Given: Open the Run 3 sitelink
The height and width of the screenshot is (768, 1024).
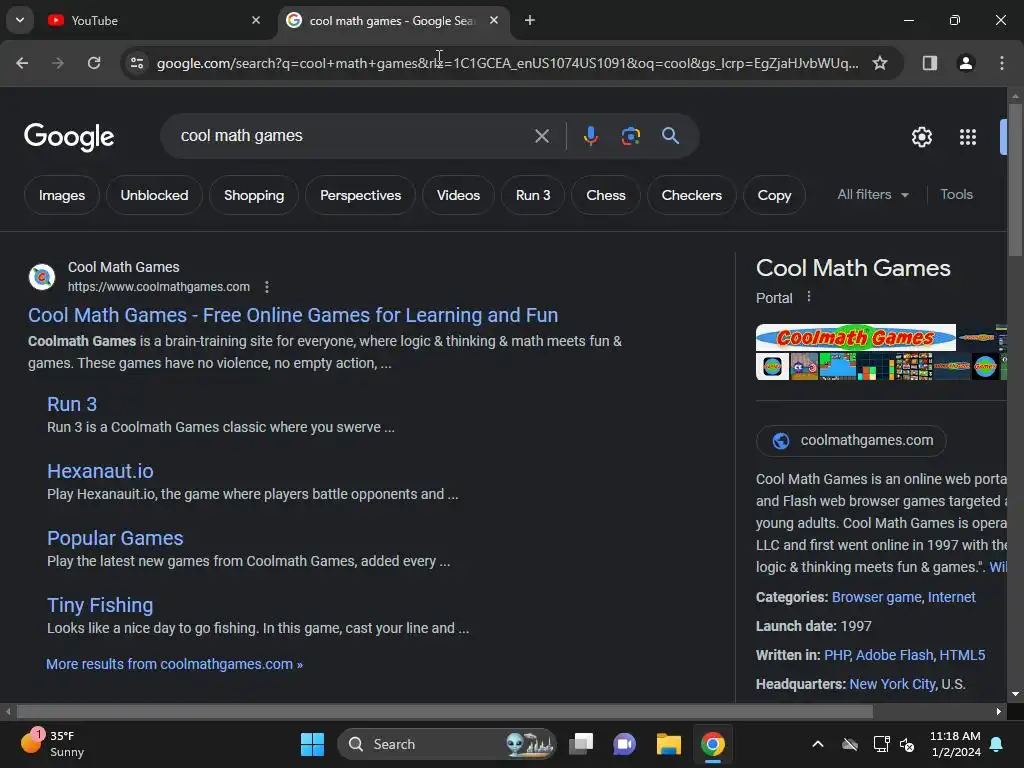Looking at the screenshot, I should [72, 404].
